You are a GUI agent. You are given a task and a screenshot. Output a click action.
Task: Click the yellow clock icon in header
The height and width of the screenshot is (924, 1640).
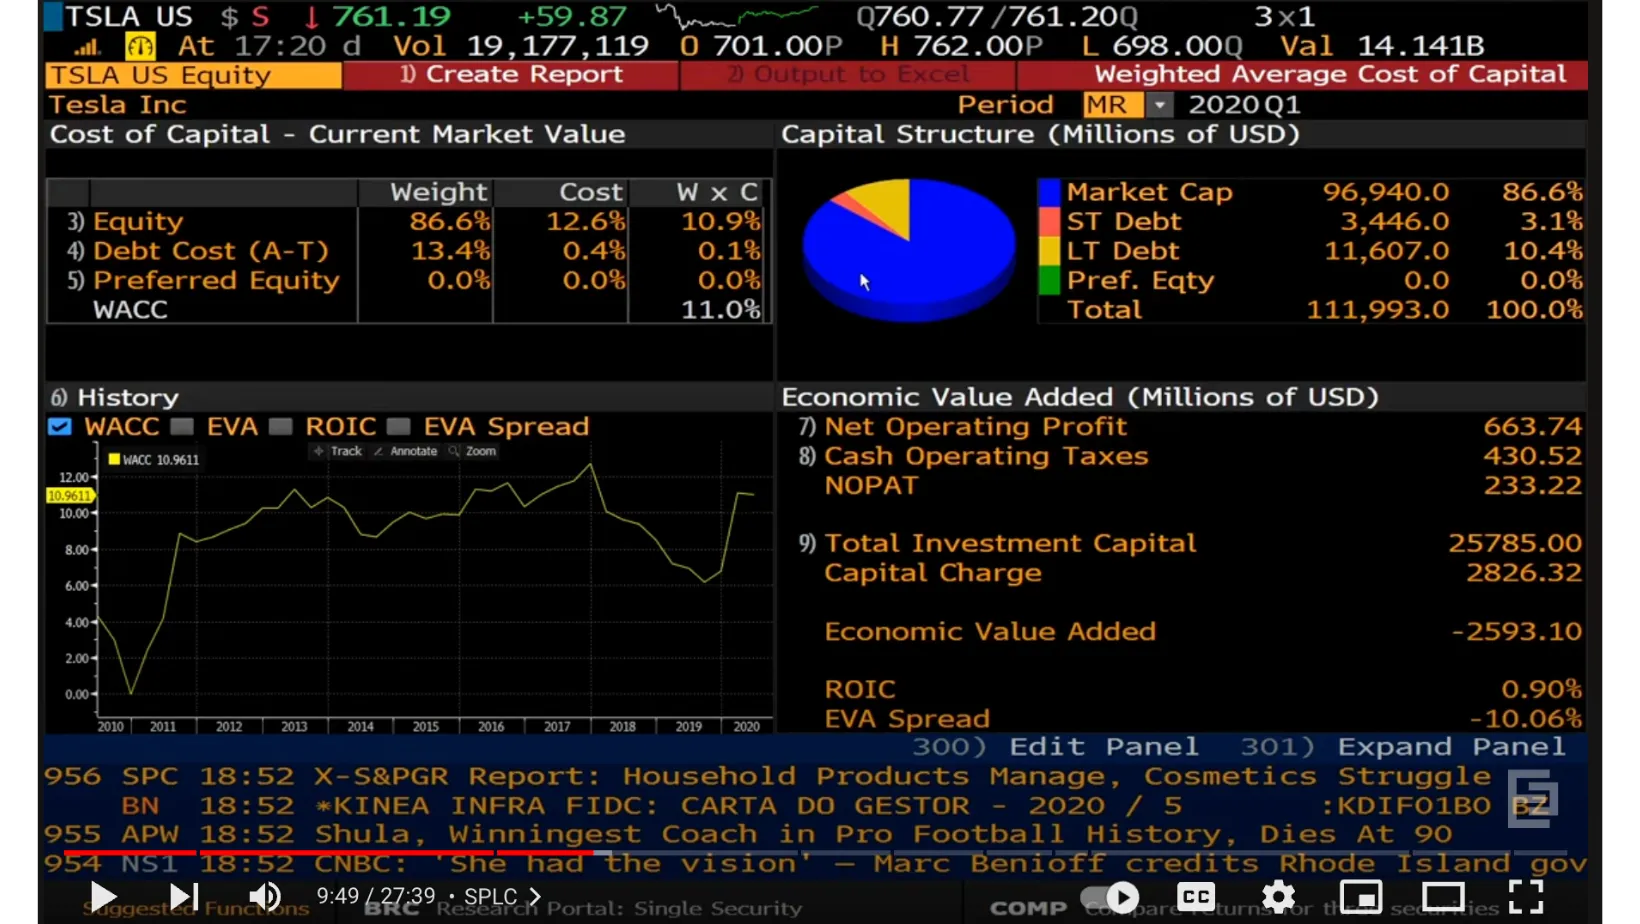point(140,46)
